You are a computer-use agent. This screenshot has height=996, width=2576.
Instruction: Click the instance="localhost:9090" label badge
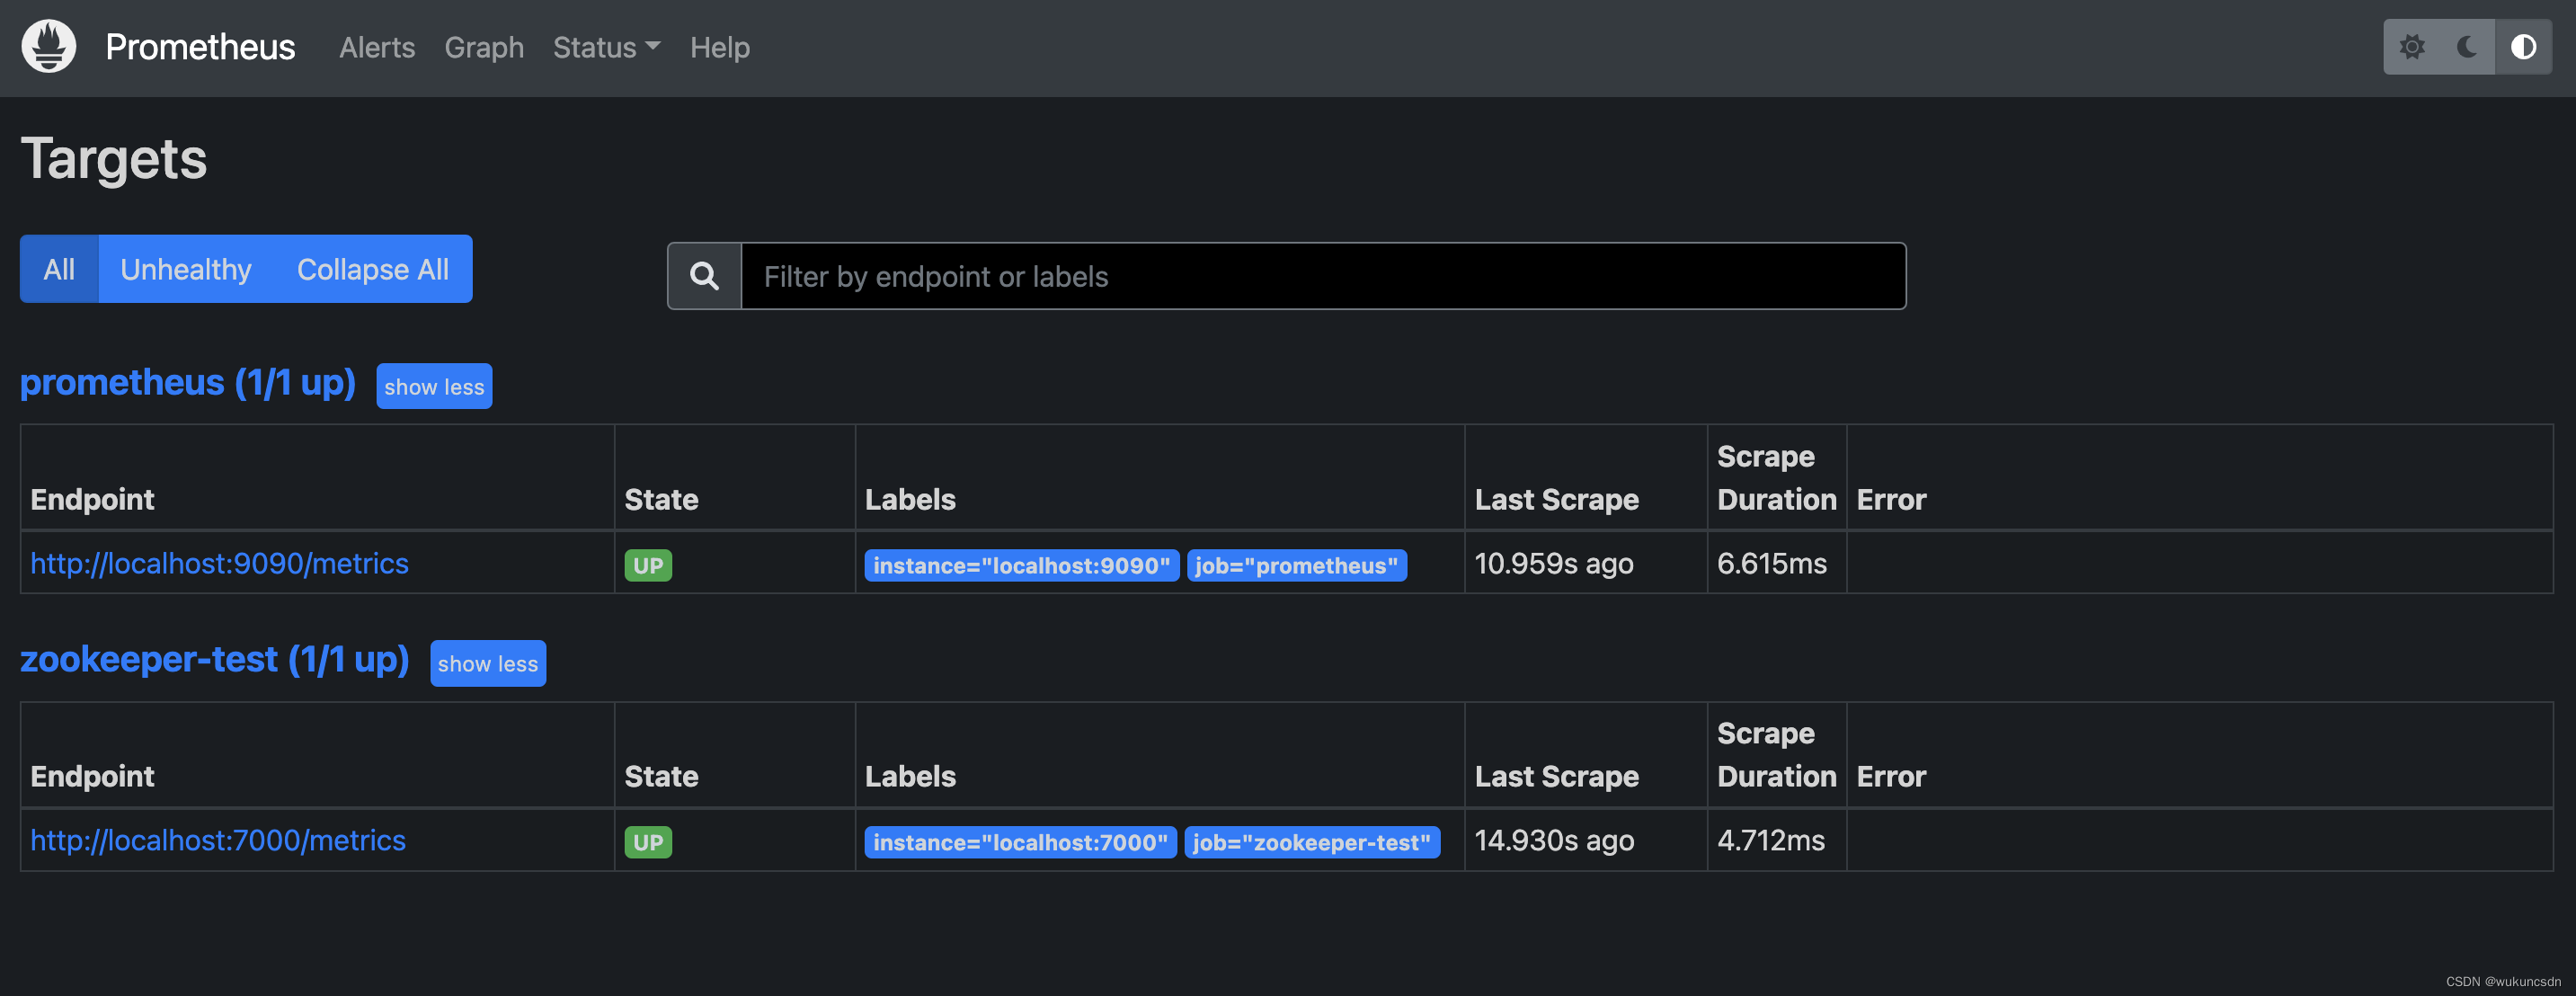tap(1021, 565)
